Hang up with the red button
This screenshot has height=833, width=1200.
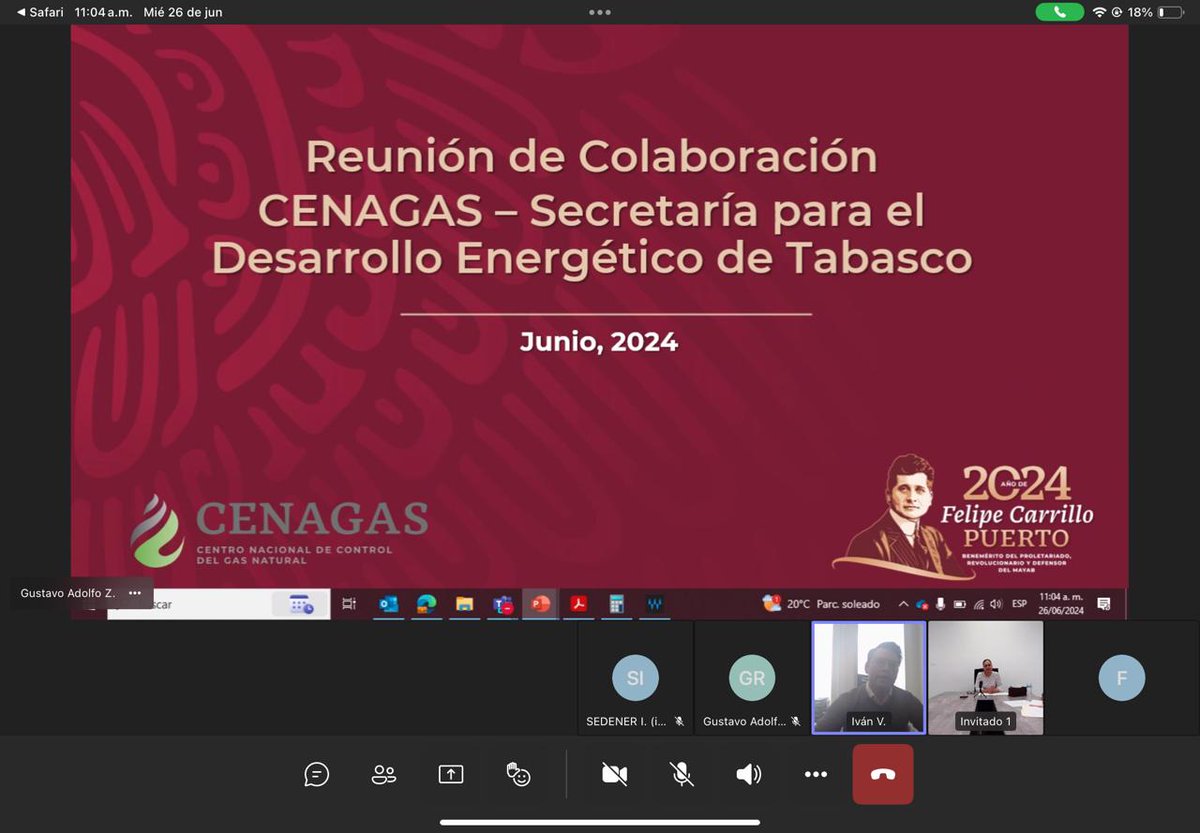click(883, 774)
